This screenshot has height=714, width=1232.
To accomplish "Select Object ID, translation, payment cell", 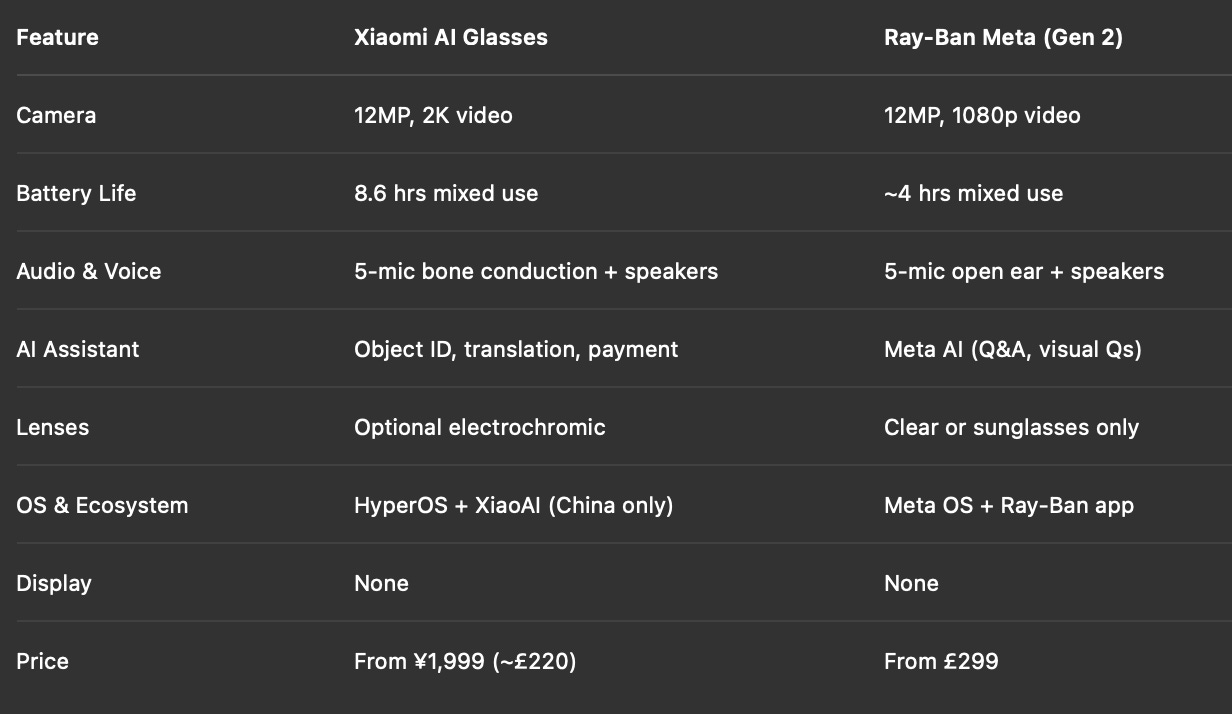I will (515, 350).
